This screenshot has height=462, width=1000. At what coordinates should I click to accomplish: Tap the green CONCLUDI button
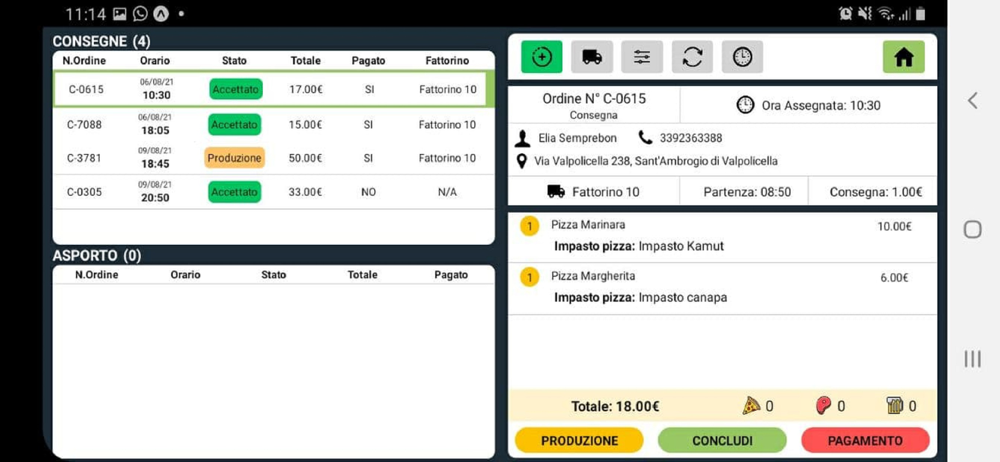722,440
